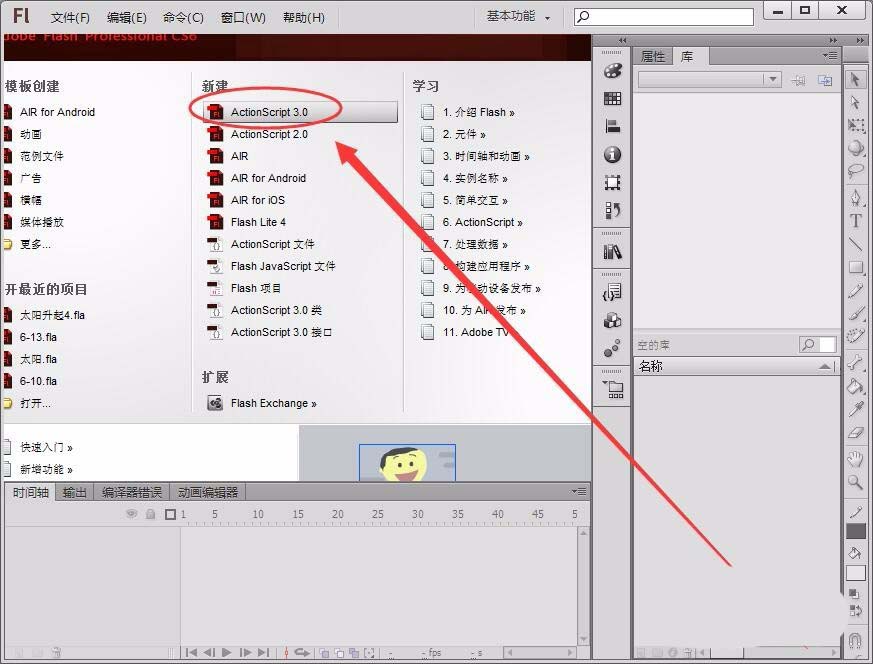
Task: Open the Code Snippets panel icon
Action: click(x=612, y=292)
